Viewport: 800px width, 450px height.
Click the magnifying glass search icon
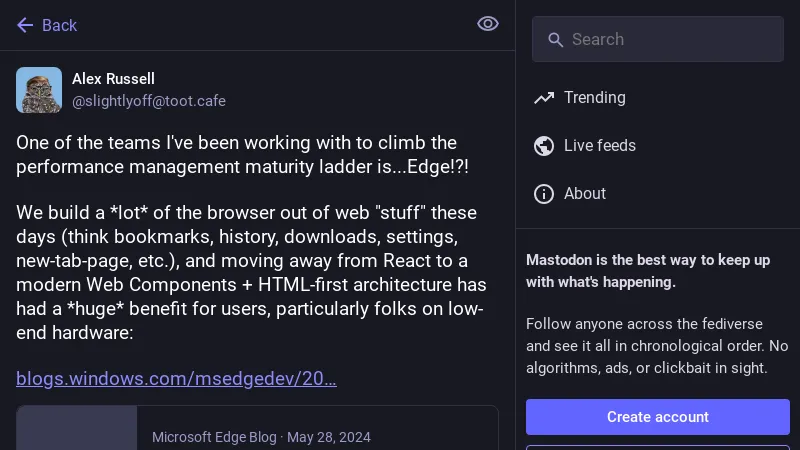(554, 40)
